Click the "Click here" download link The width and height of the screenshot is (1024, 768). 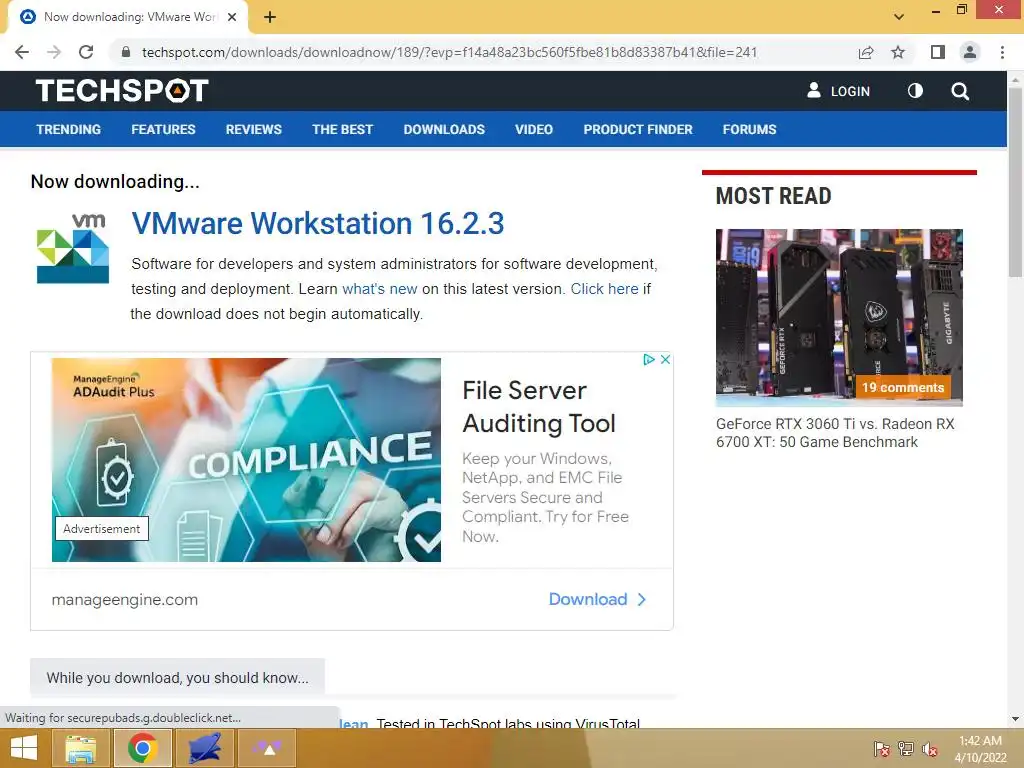pos(605,289)
